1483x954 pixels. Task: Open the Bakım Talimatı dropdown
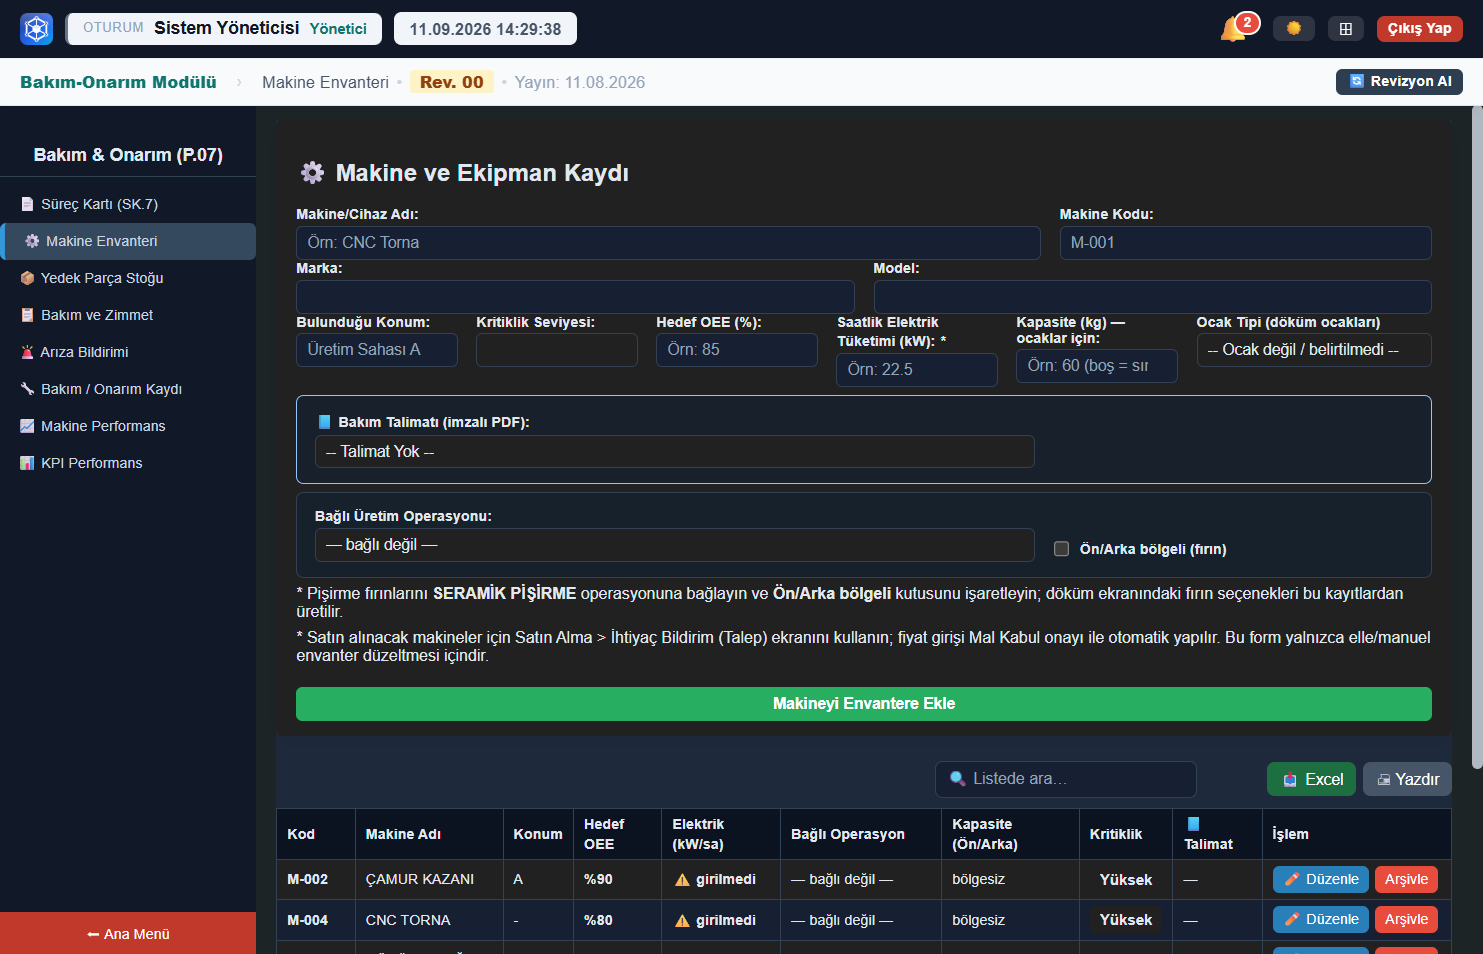[x=675, y=452]
